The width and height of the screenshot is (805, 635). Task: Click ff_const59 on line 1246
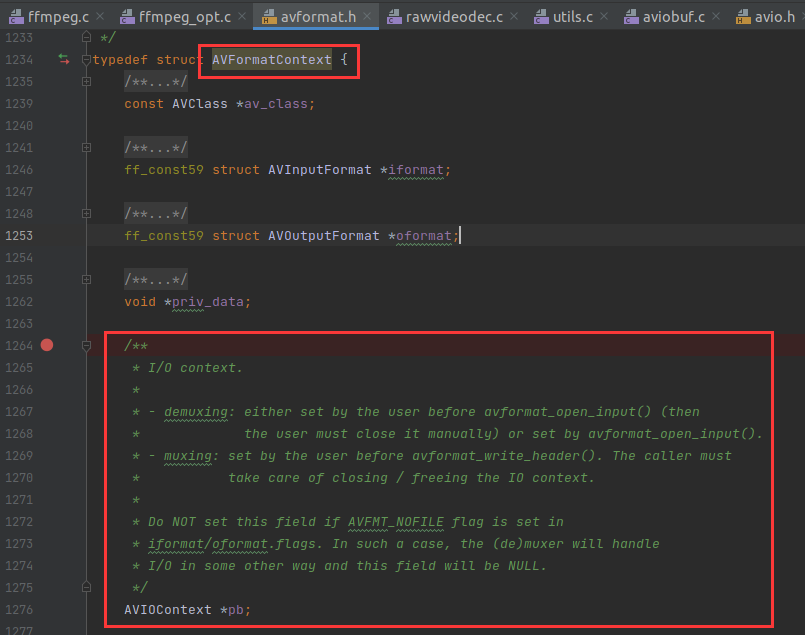tap(164, 170)
